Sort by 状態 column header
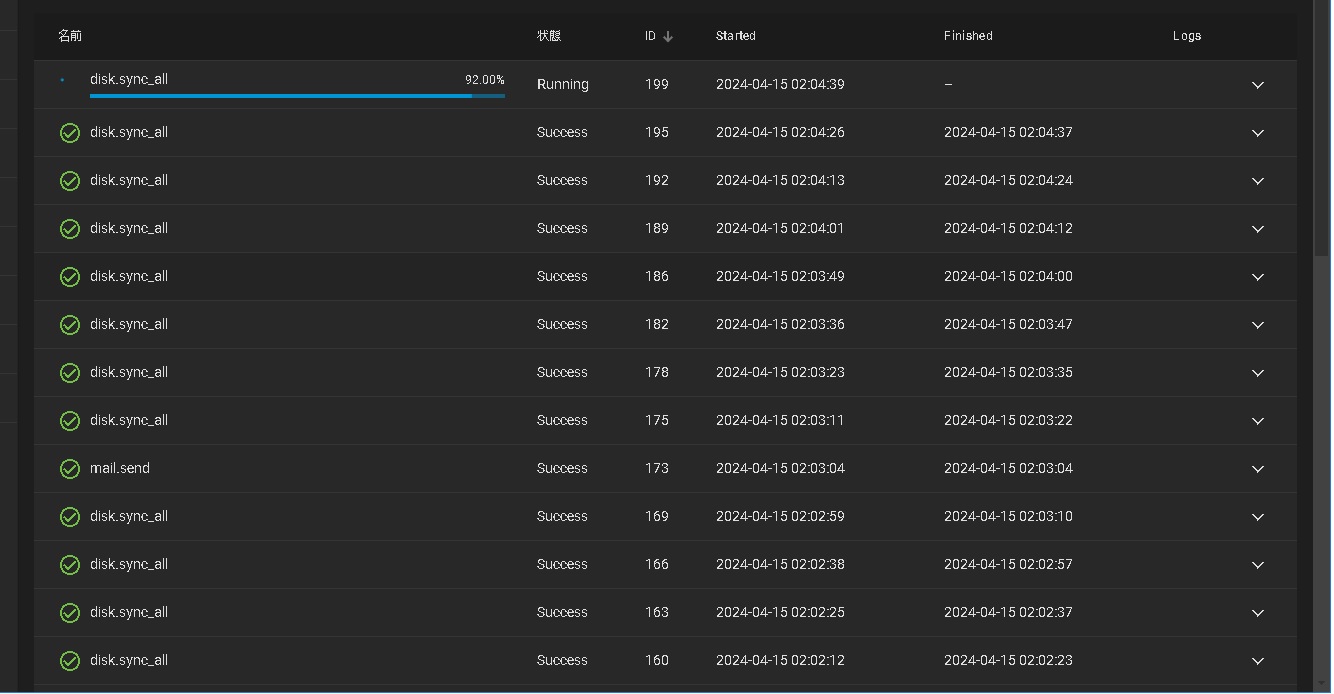Viewport: 1334px width, 694px height. pos(549,36)
